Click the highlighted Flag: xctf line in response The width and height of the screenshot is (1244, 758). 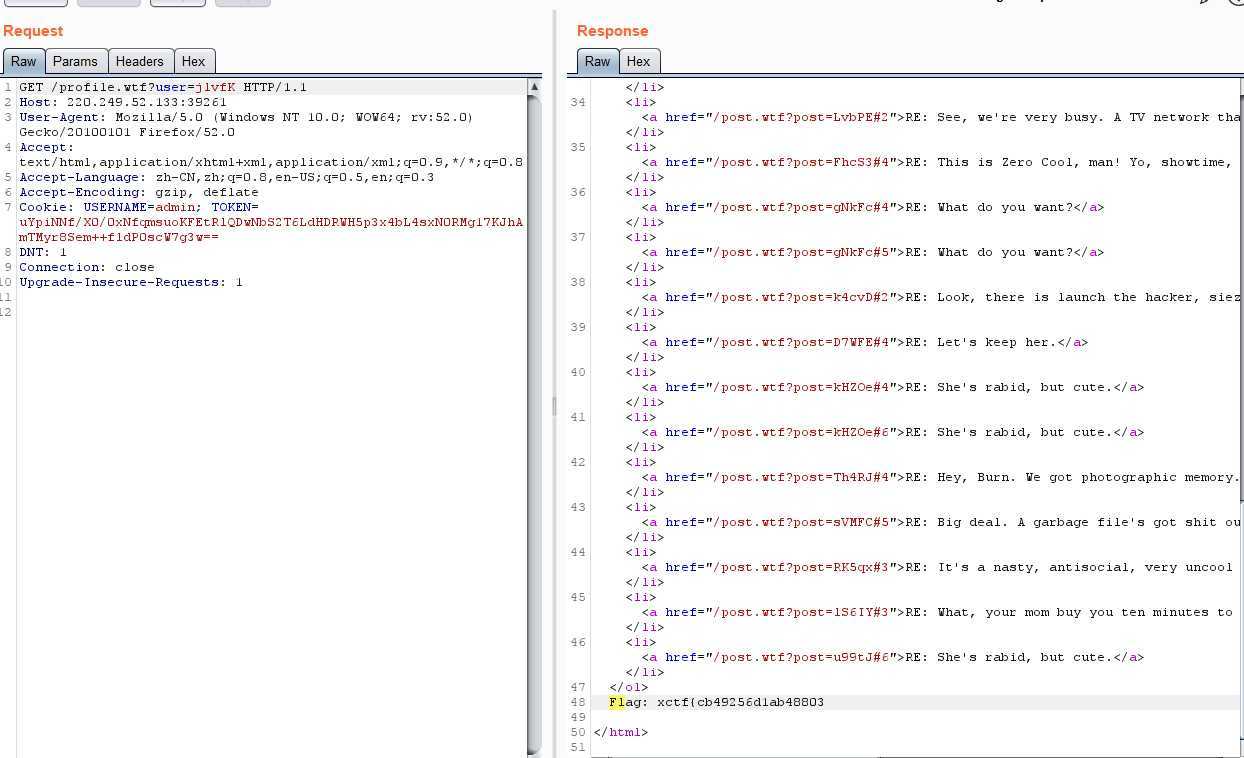[716, 702]
